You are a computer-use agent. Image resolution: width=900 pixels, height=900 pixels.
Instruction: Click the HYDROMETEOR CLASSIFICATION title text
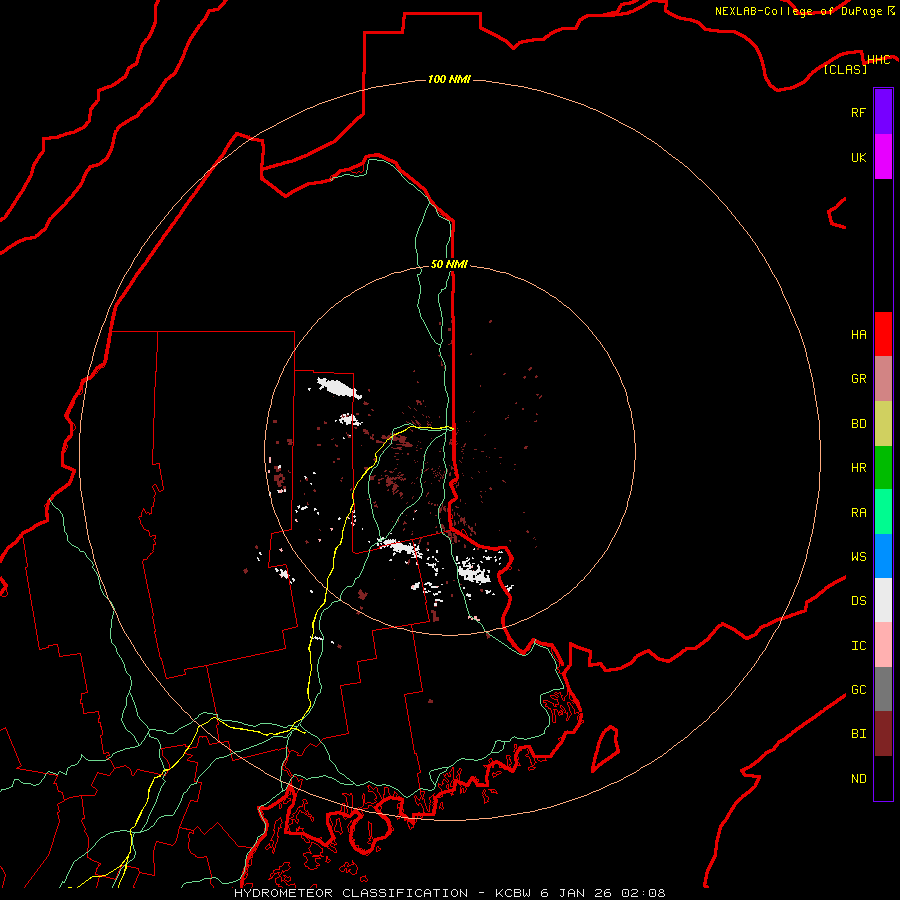(351, 893)
